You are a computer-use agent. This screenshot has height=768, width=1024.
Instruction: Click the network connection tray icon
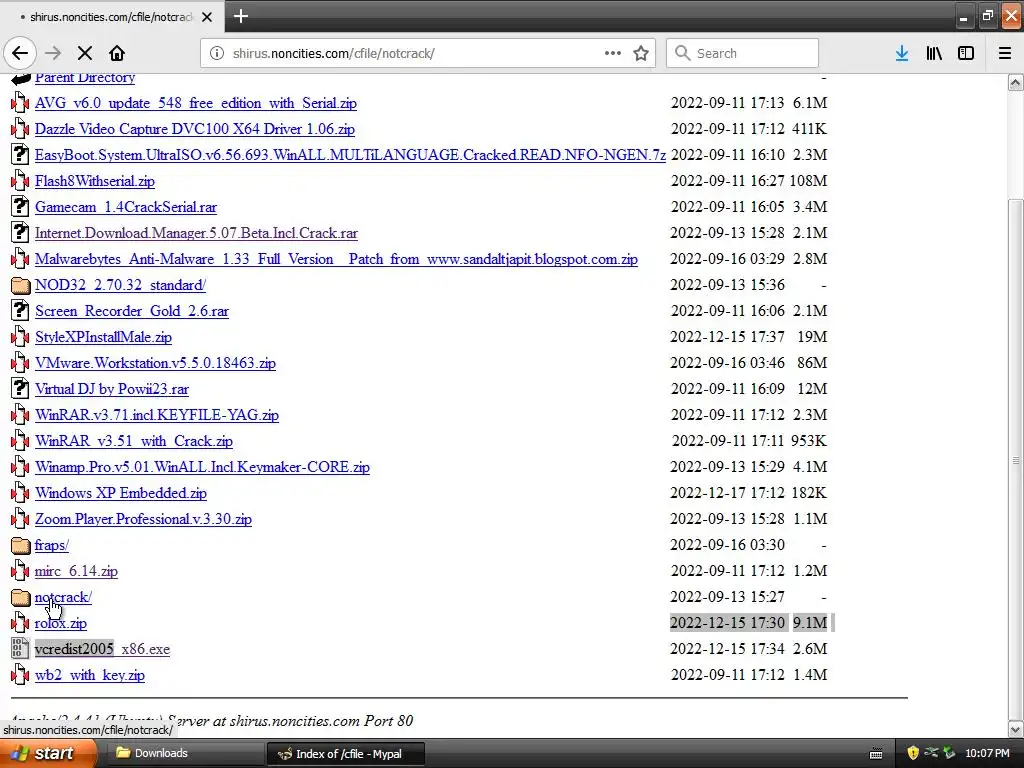[931, 753]
